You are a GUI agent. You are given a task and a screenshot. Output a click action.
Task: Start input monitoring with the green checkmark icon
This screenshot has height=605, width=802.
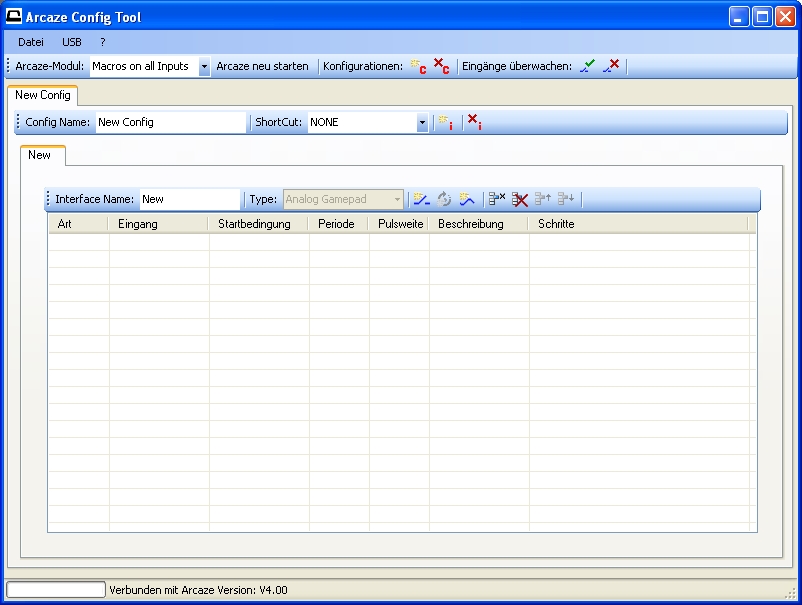click(x=587, y=66)
